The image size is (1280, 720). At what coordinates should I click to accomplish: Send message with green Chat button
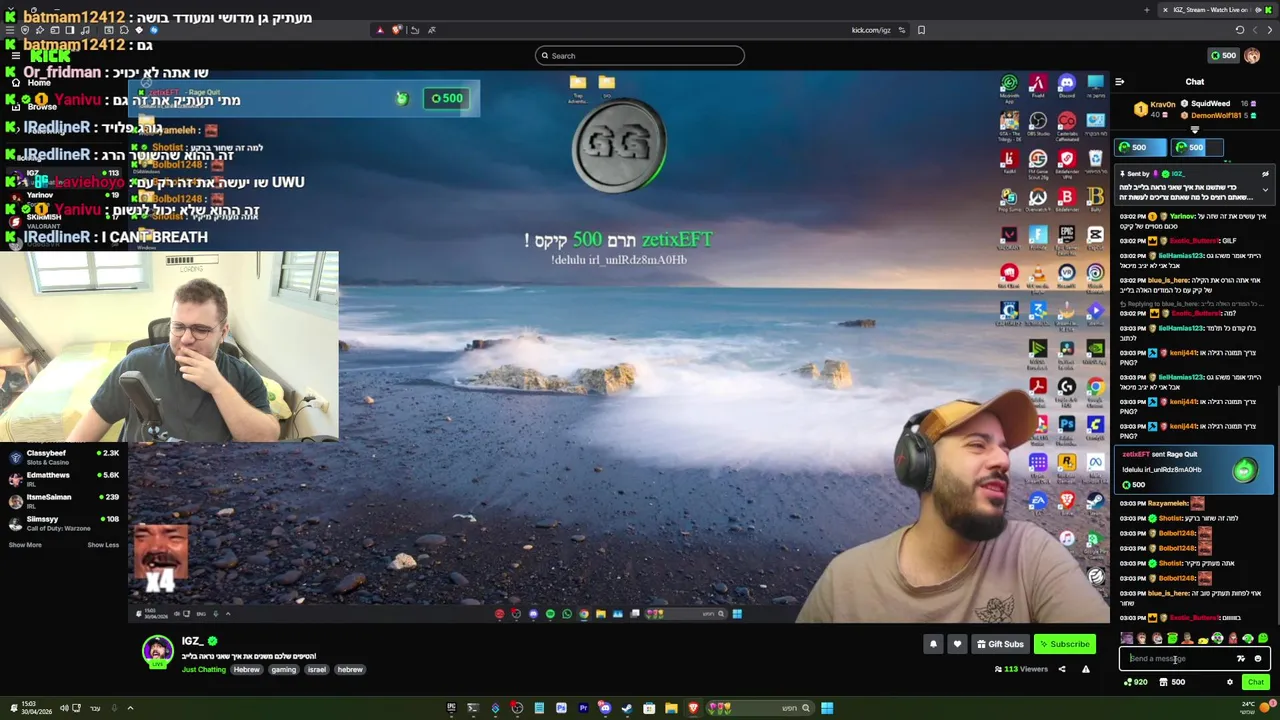[x=1256, y=682]
